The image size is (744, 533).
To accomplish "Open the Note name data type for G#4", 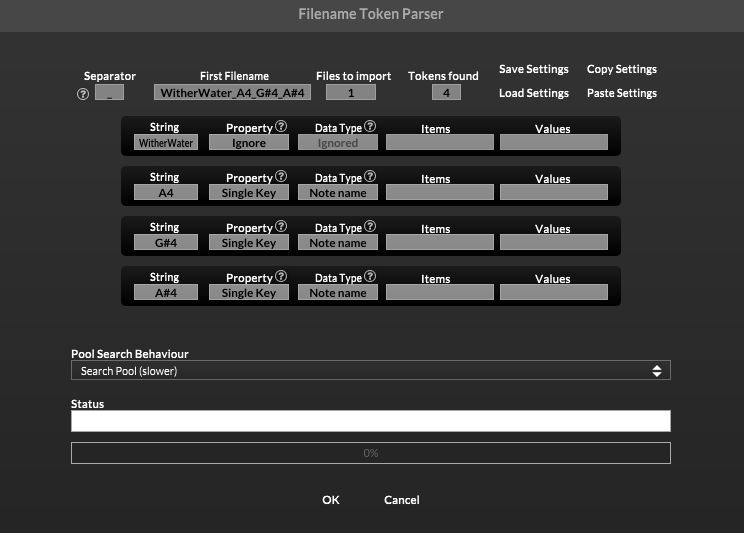I will coord(338,243).
